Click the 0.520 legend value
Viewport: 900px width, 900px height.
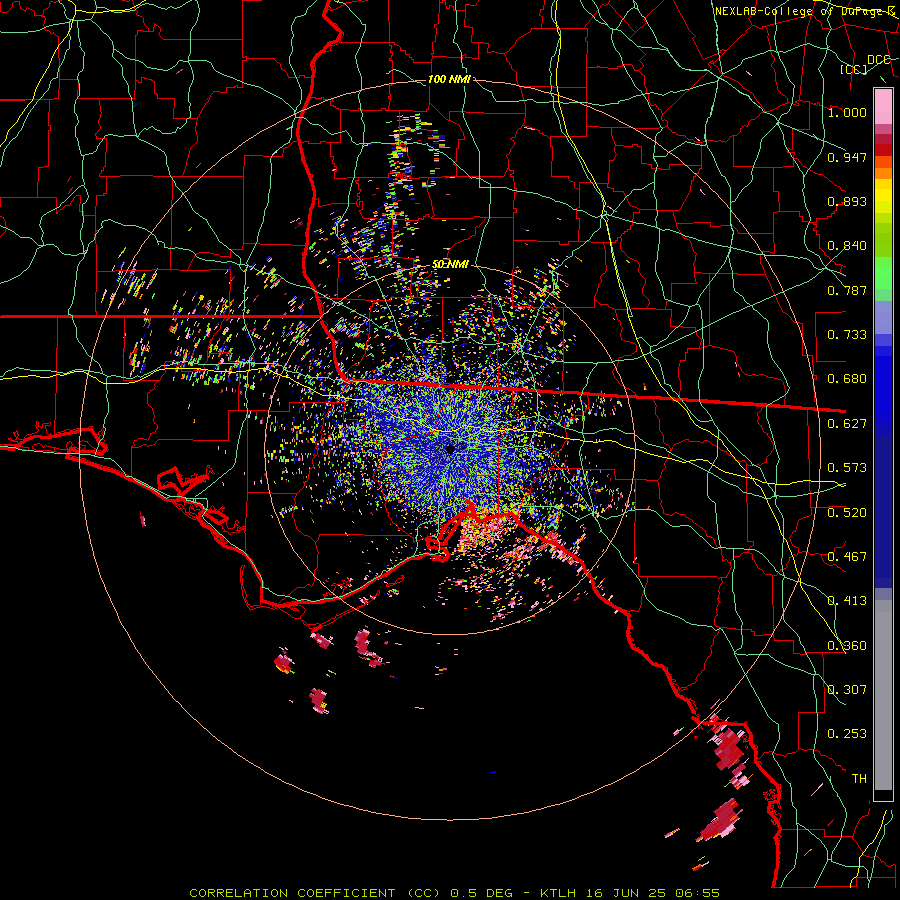click(x=847, y=513)
